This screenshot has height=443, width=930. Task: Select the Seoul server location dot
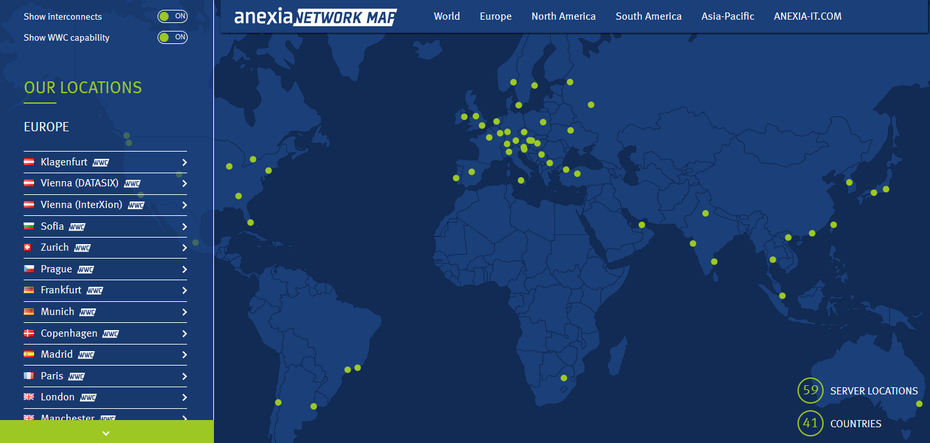(x=849, y=182)
